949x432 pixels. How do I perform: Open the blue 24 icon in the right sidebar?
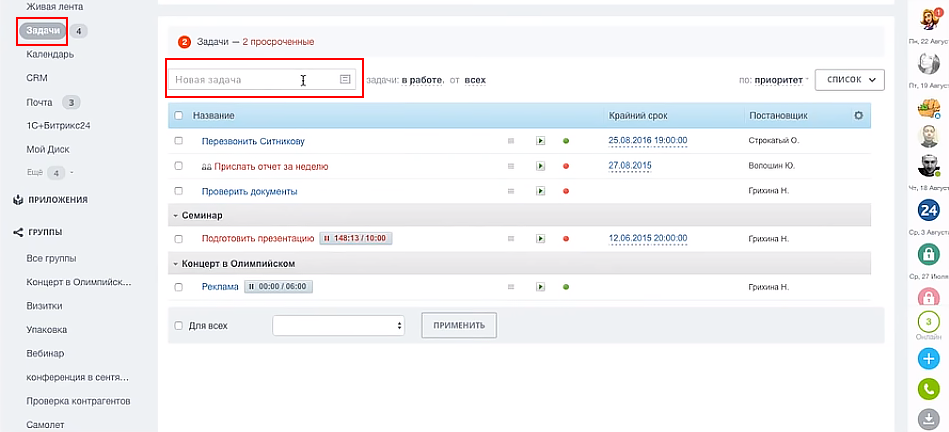tap(928, 210)
